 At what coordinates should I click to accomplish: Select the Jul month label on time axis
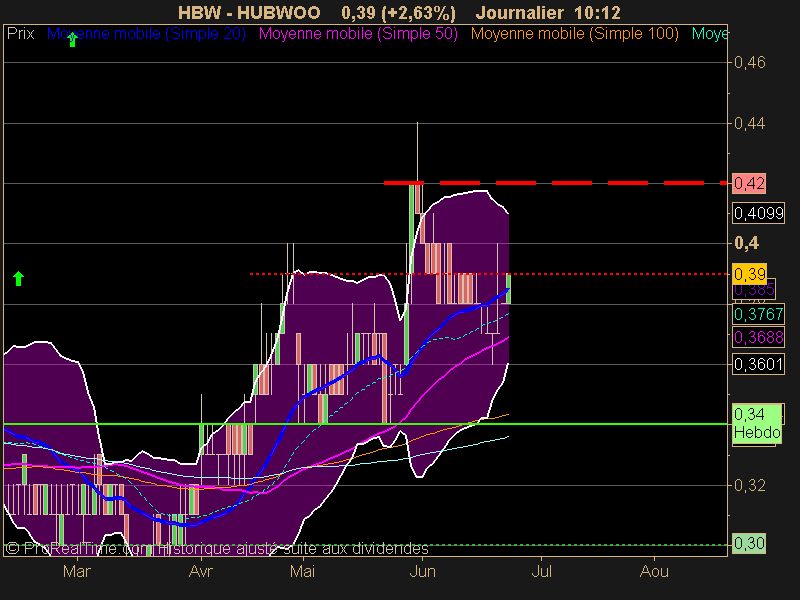pyautogui.click(x=541, y=571)
